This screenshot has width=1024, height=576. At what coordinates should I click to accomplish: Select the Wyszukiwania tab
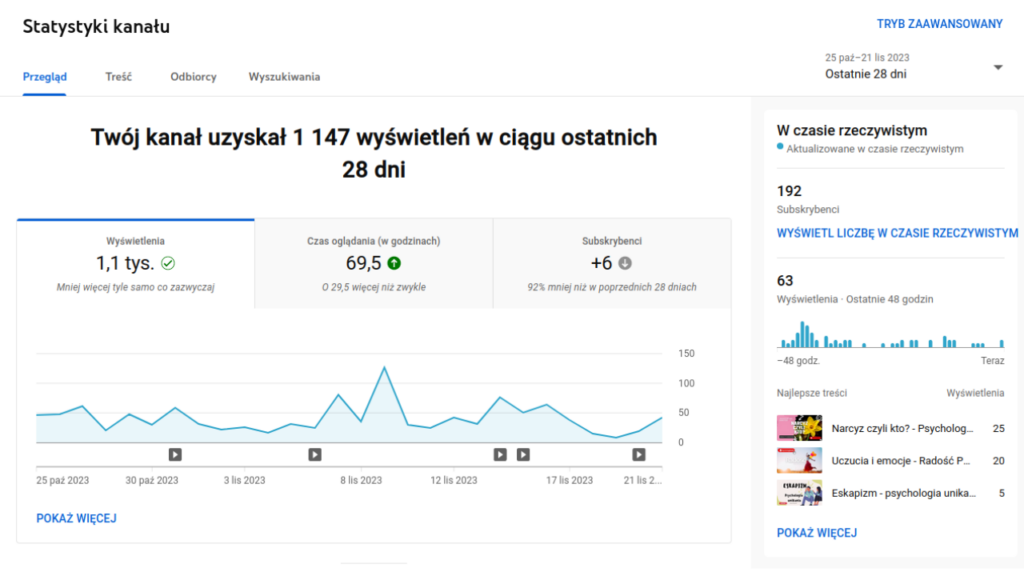(x=284, y=77)
